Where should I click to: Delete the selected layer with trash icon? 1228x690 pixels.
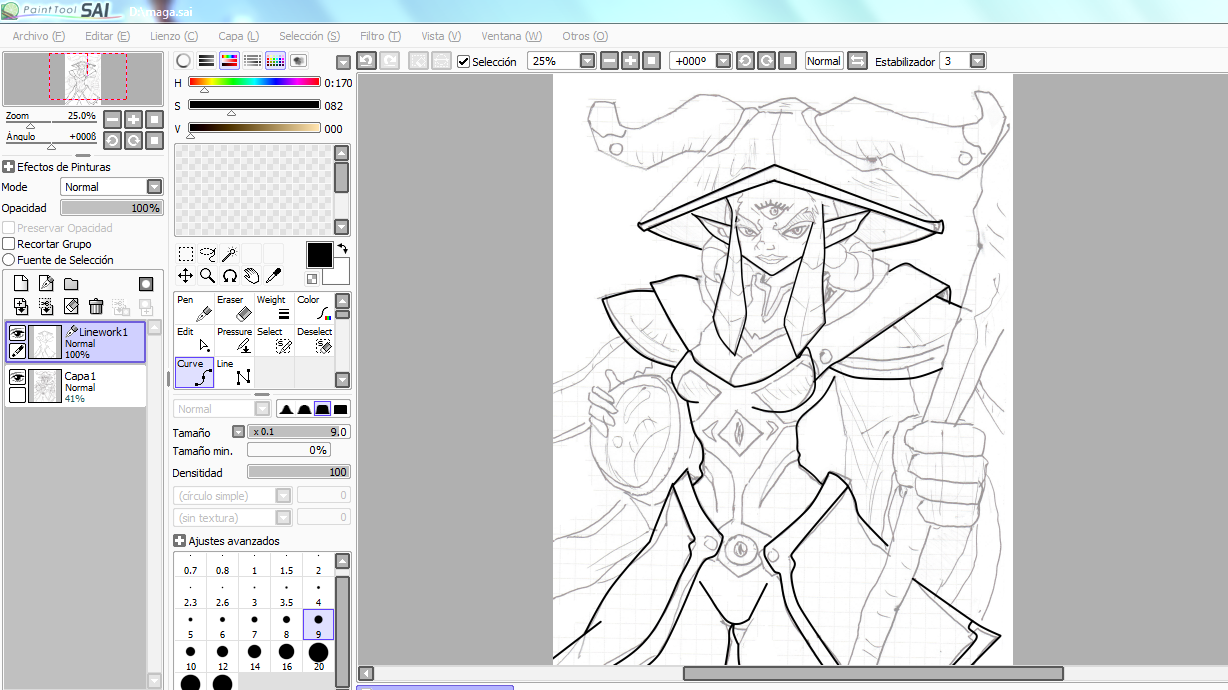point(96,306)
